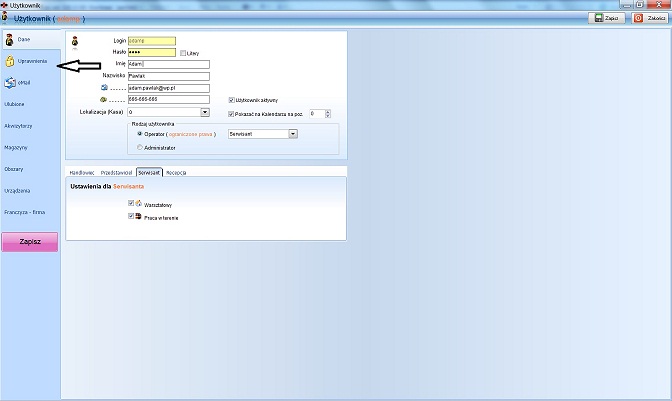Viewport: 672px width, 401px height.
Task: Click the 'ograniczone prawa' orange text
Action: point(191,135)
